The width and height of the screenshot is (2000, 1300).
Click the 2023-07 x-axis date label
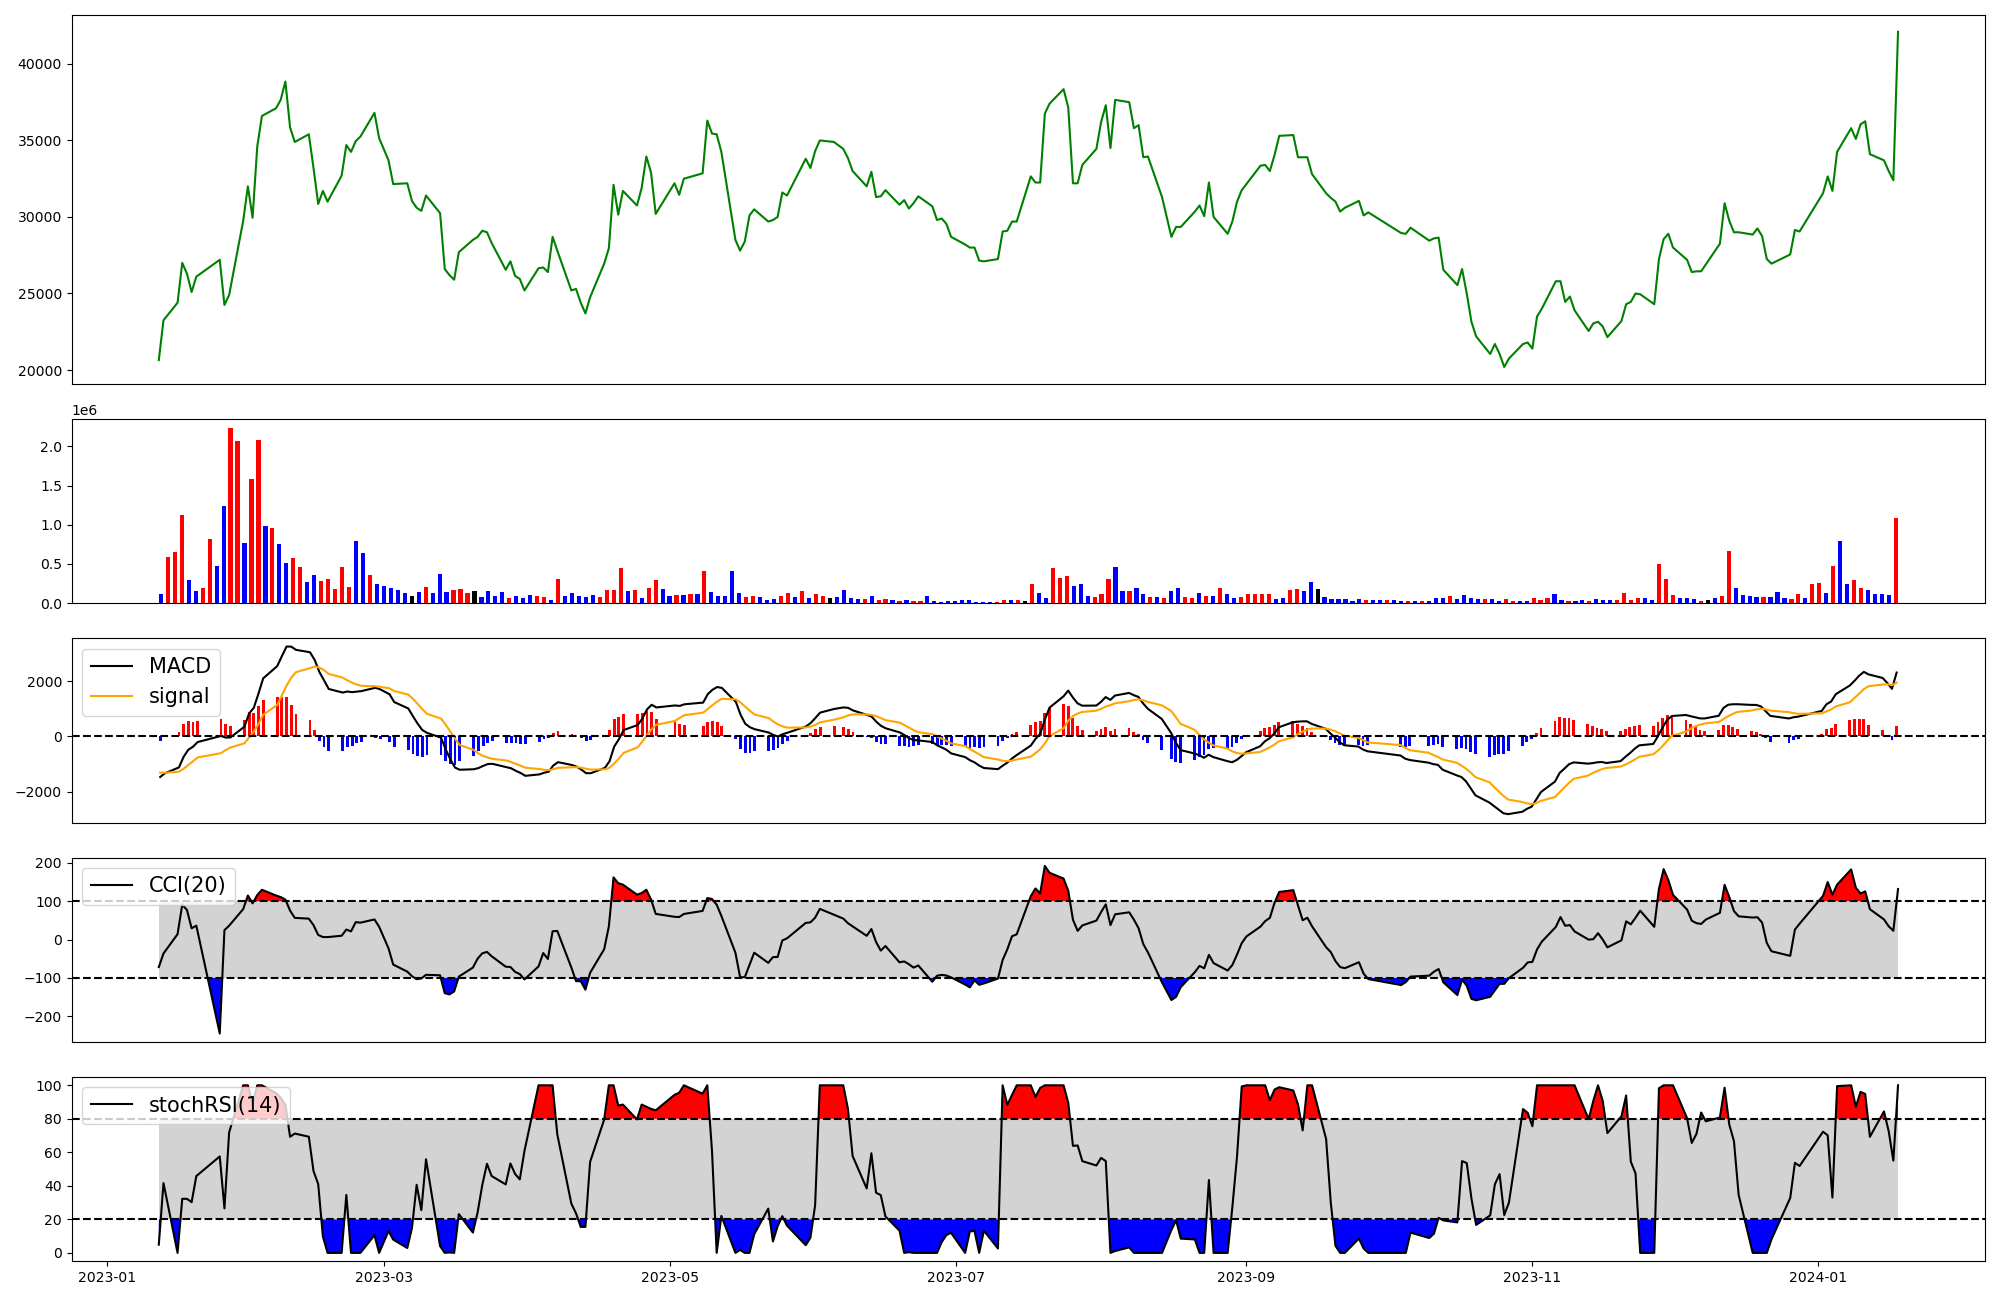point(957,1277)
